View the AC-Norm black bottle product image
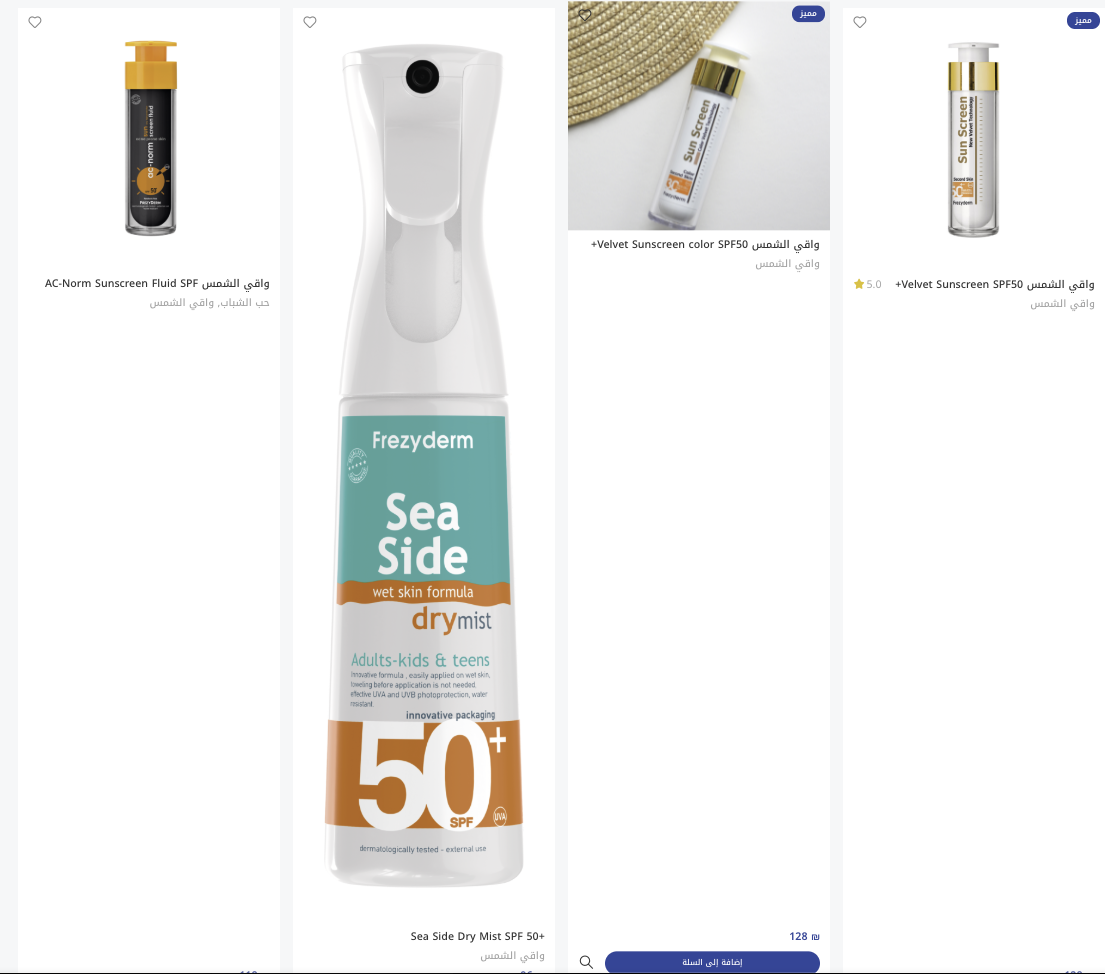Viewport: 1105px width, 974px height. click(x=150, y=137)
